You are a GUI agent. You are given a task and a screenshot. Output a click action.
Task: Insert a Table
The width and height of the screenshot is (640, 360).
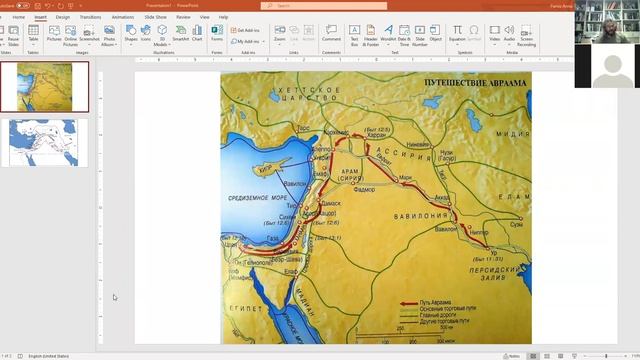click(33, 36)
